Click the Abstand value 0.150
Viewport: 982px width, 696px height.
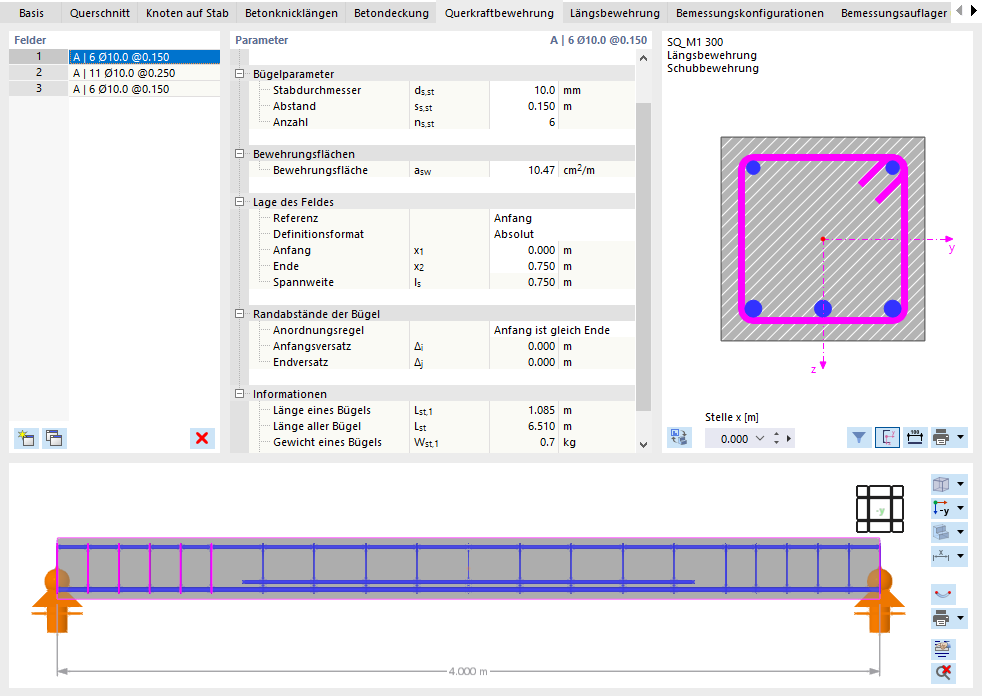pos(523,106)
